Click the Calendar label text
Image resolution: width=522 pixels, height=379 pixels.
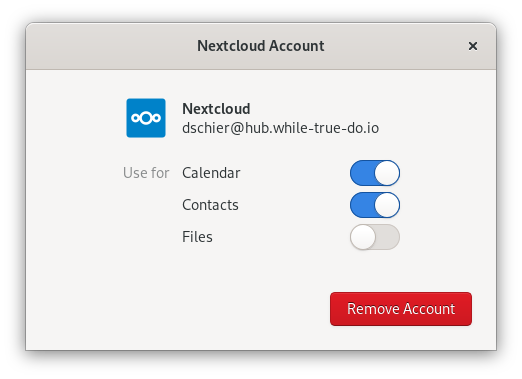tap(211, 173)
